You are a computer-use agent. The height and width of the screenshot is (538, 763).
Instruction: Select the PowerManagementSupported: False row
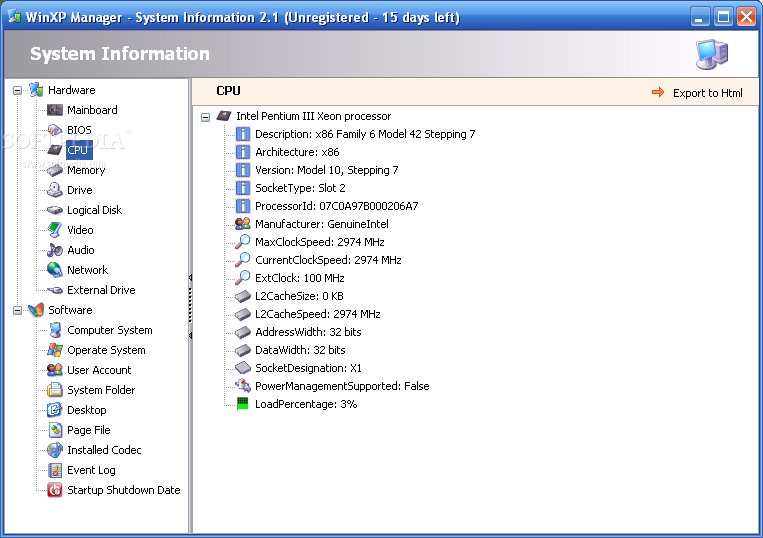point(342,386)
